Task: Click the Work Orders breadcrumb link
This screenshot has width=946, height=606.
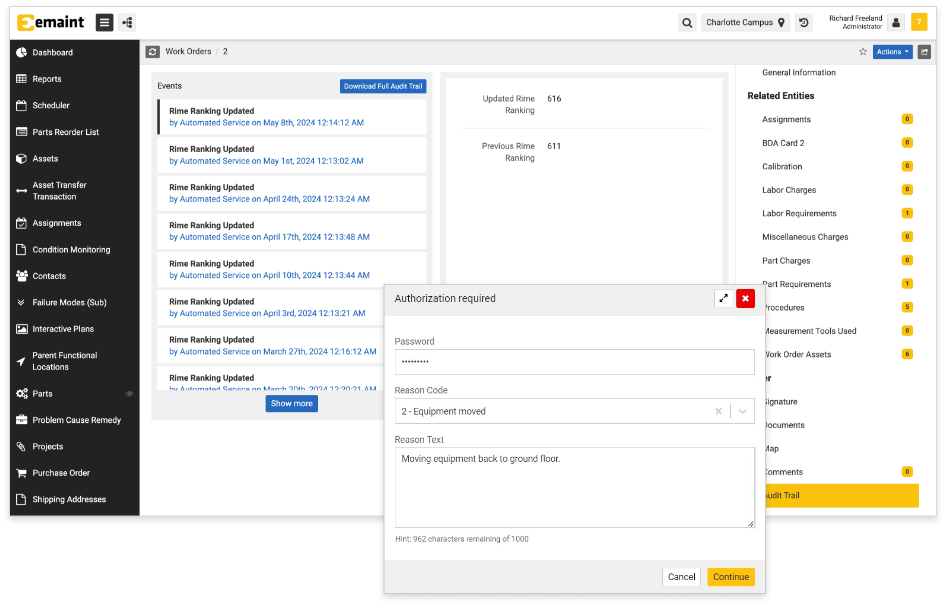Action: 188,52
